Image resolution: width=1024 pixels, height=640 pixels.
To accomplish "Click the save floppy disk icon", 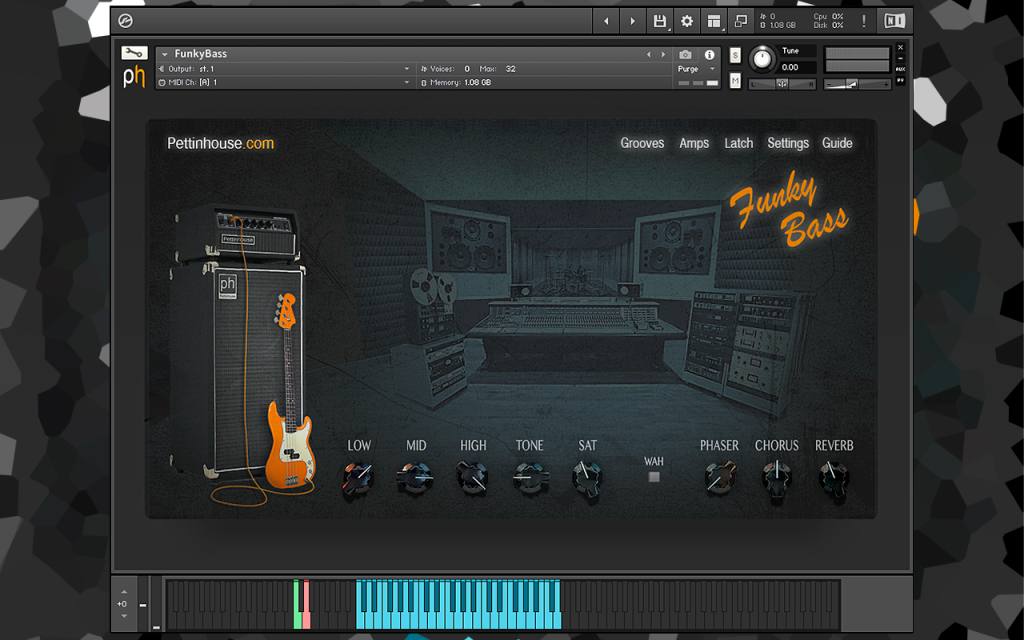I will tap(660, 21).
